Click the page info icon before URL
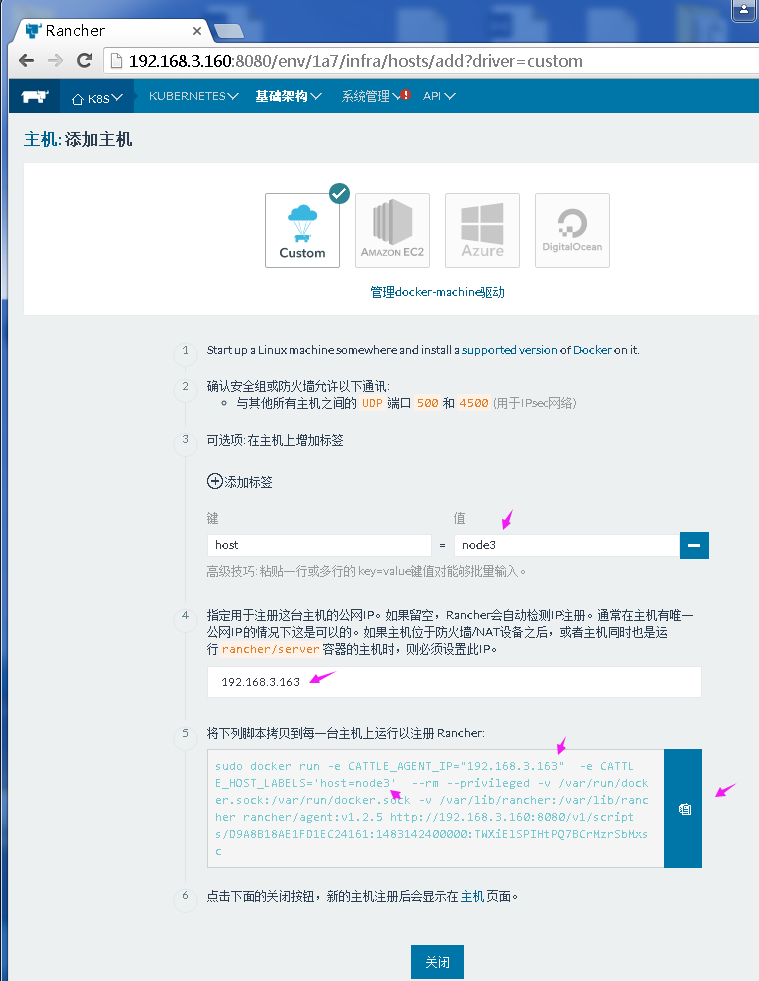Screen dimensions: 759x981 116,61
